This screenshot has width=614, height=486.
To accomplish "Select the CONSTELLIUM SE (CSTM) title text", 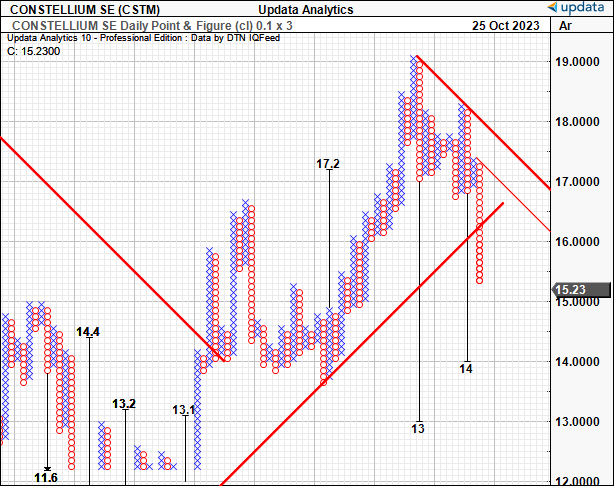I will click(x=85, y=9).
